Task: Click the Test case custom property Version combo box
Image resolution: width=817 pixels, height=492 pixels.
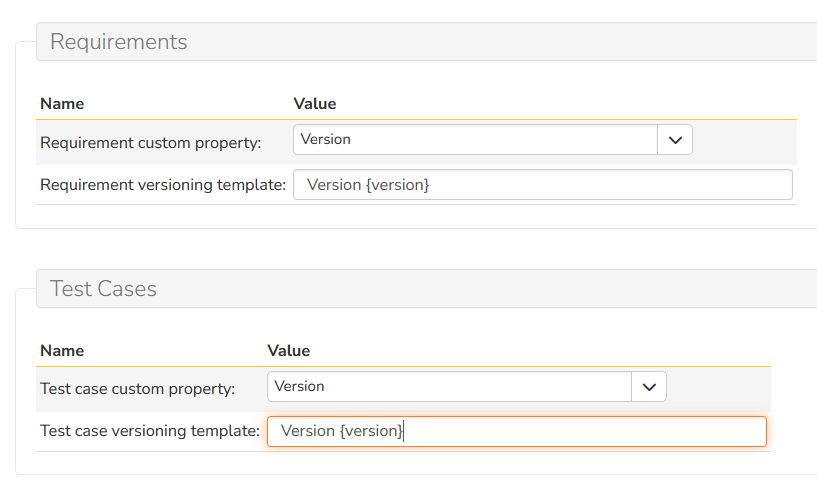Action: click(x=449, y=387)
